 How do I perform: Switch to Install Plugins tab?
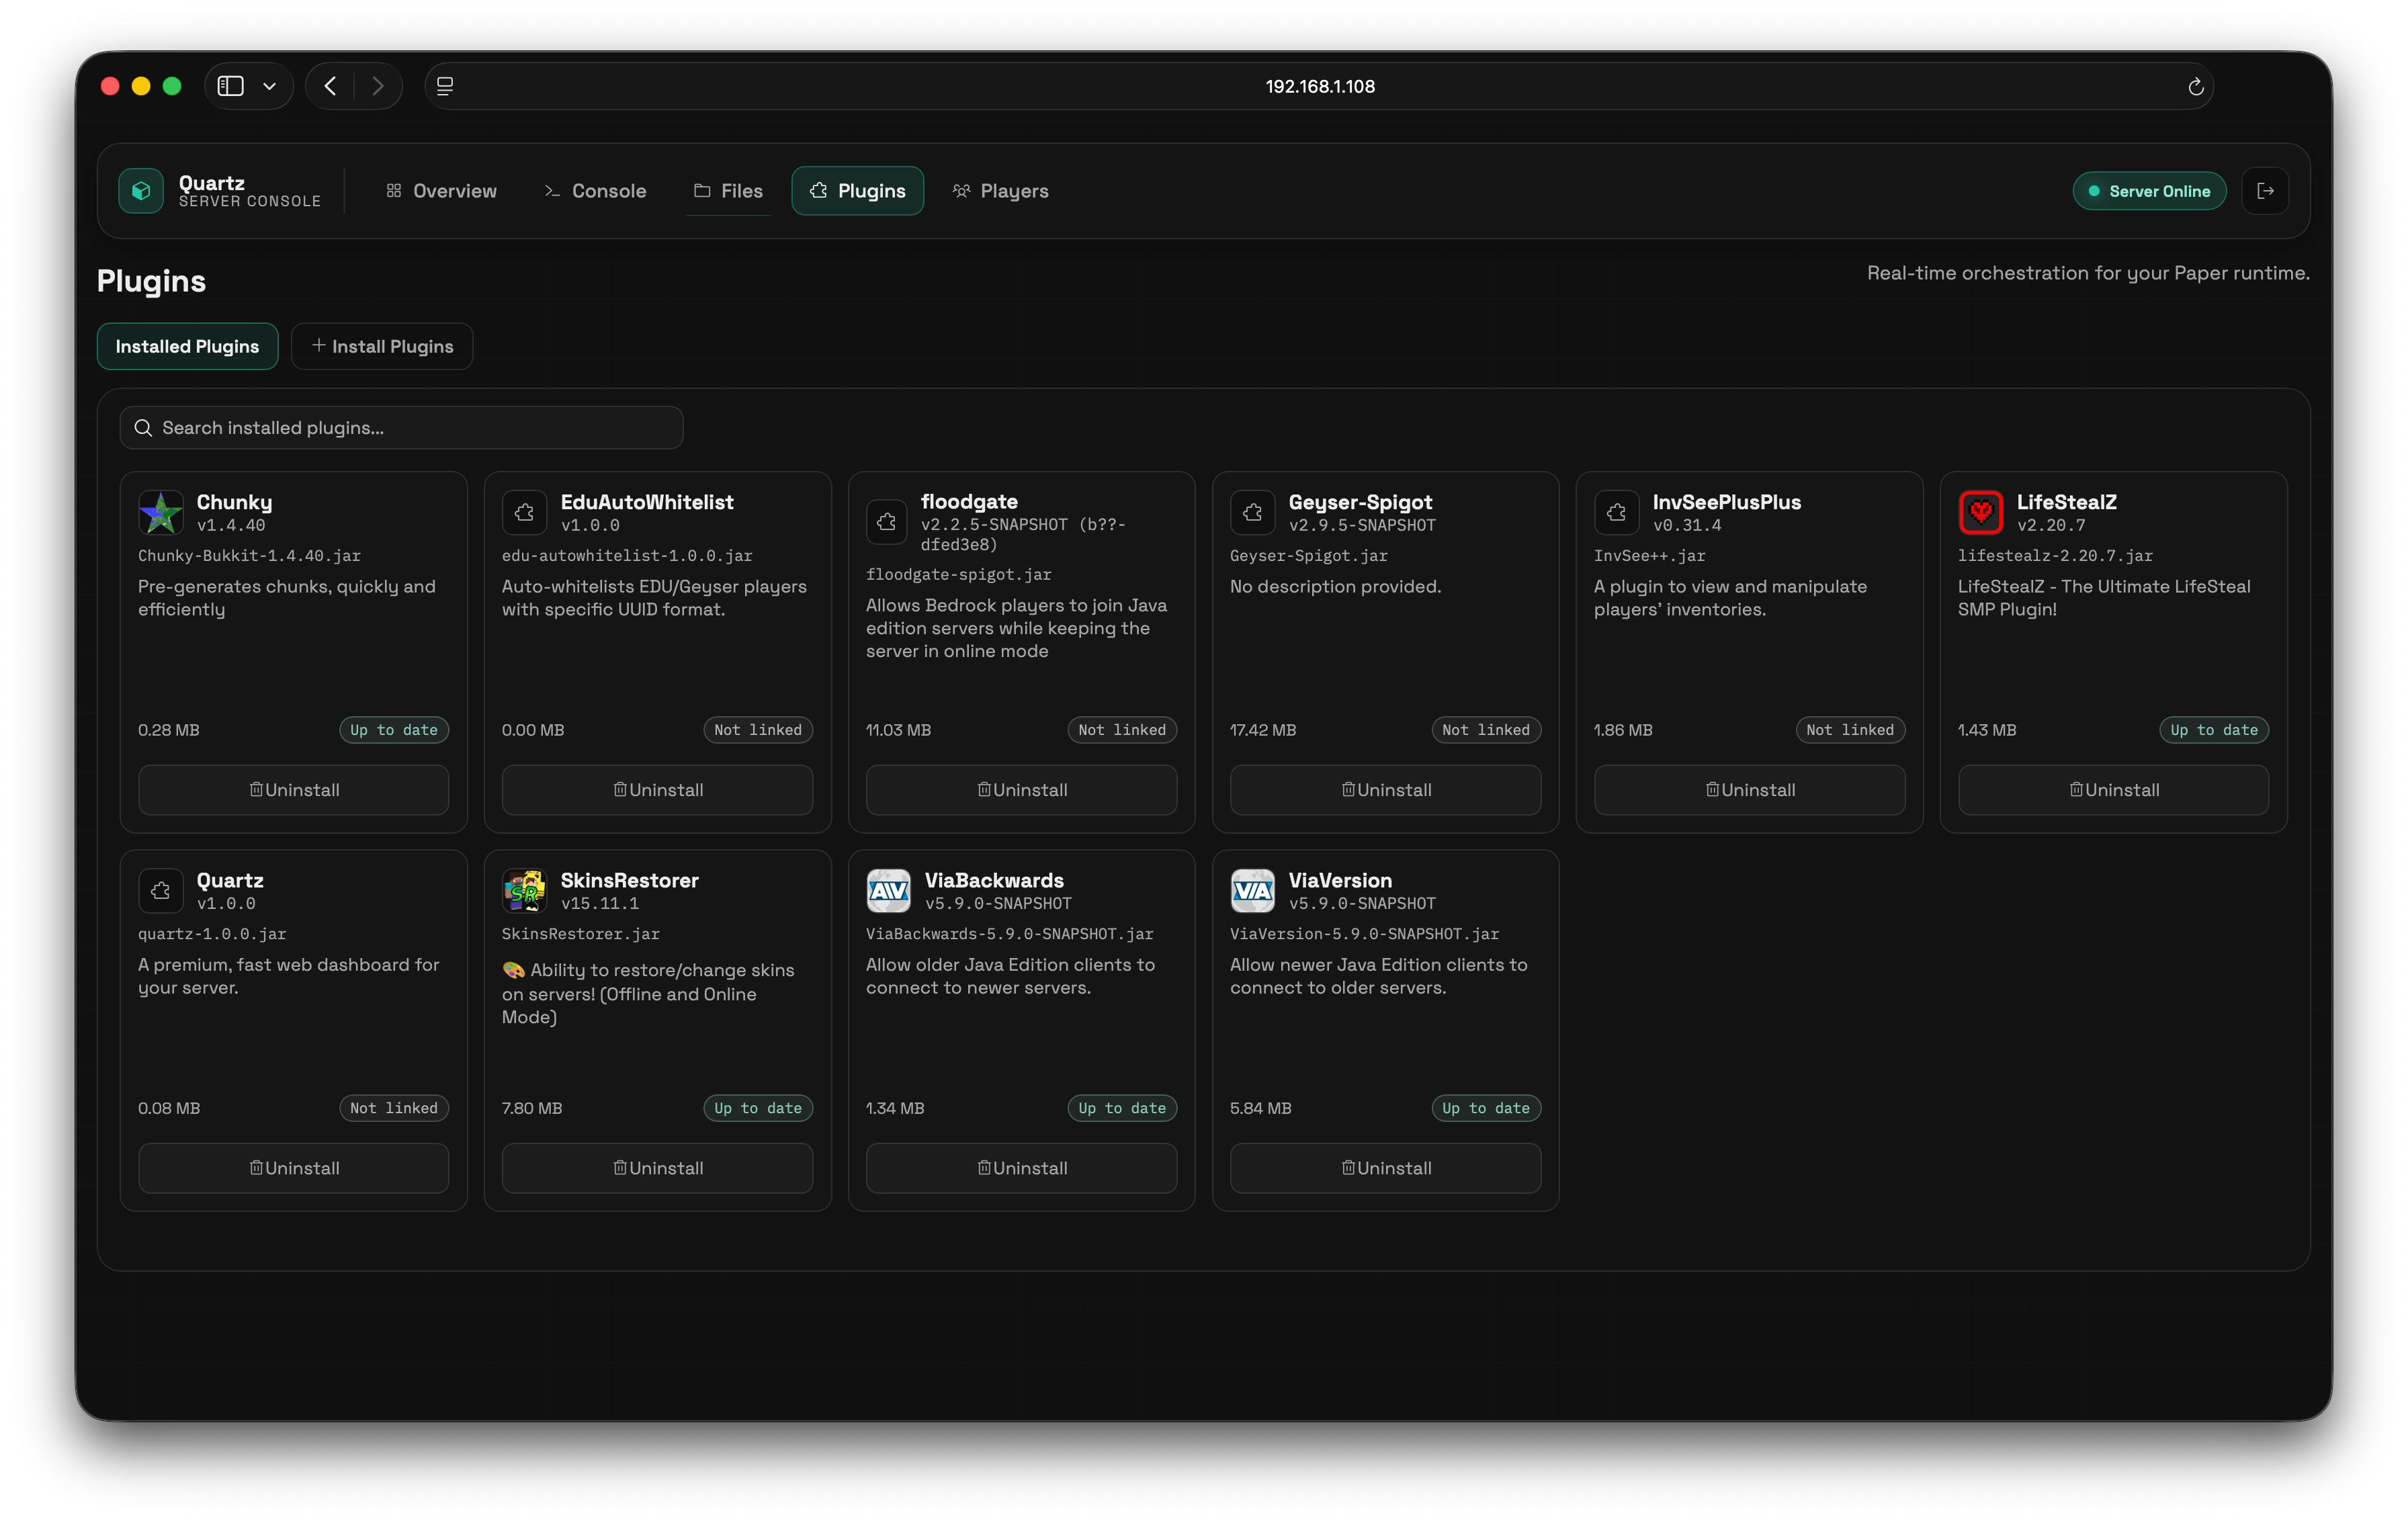click(382, 346)
